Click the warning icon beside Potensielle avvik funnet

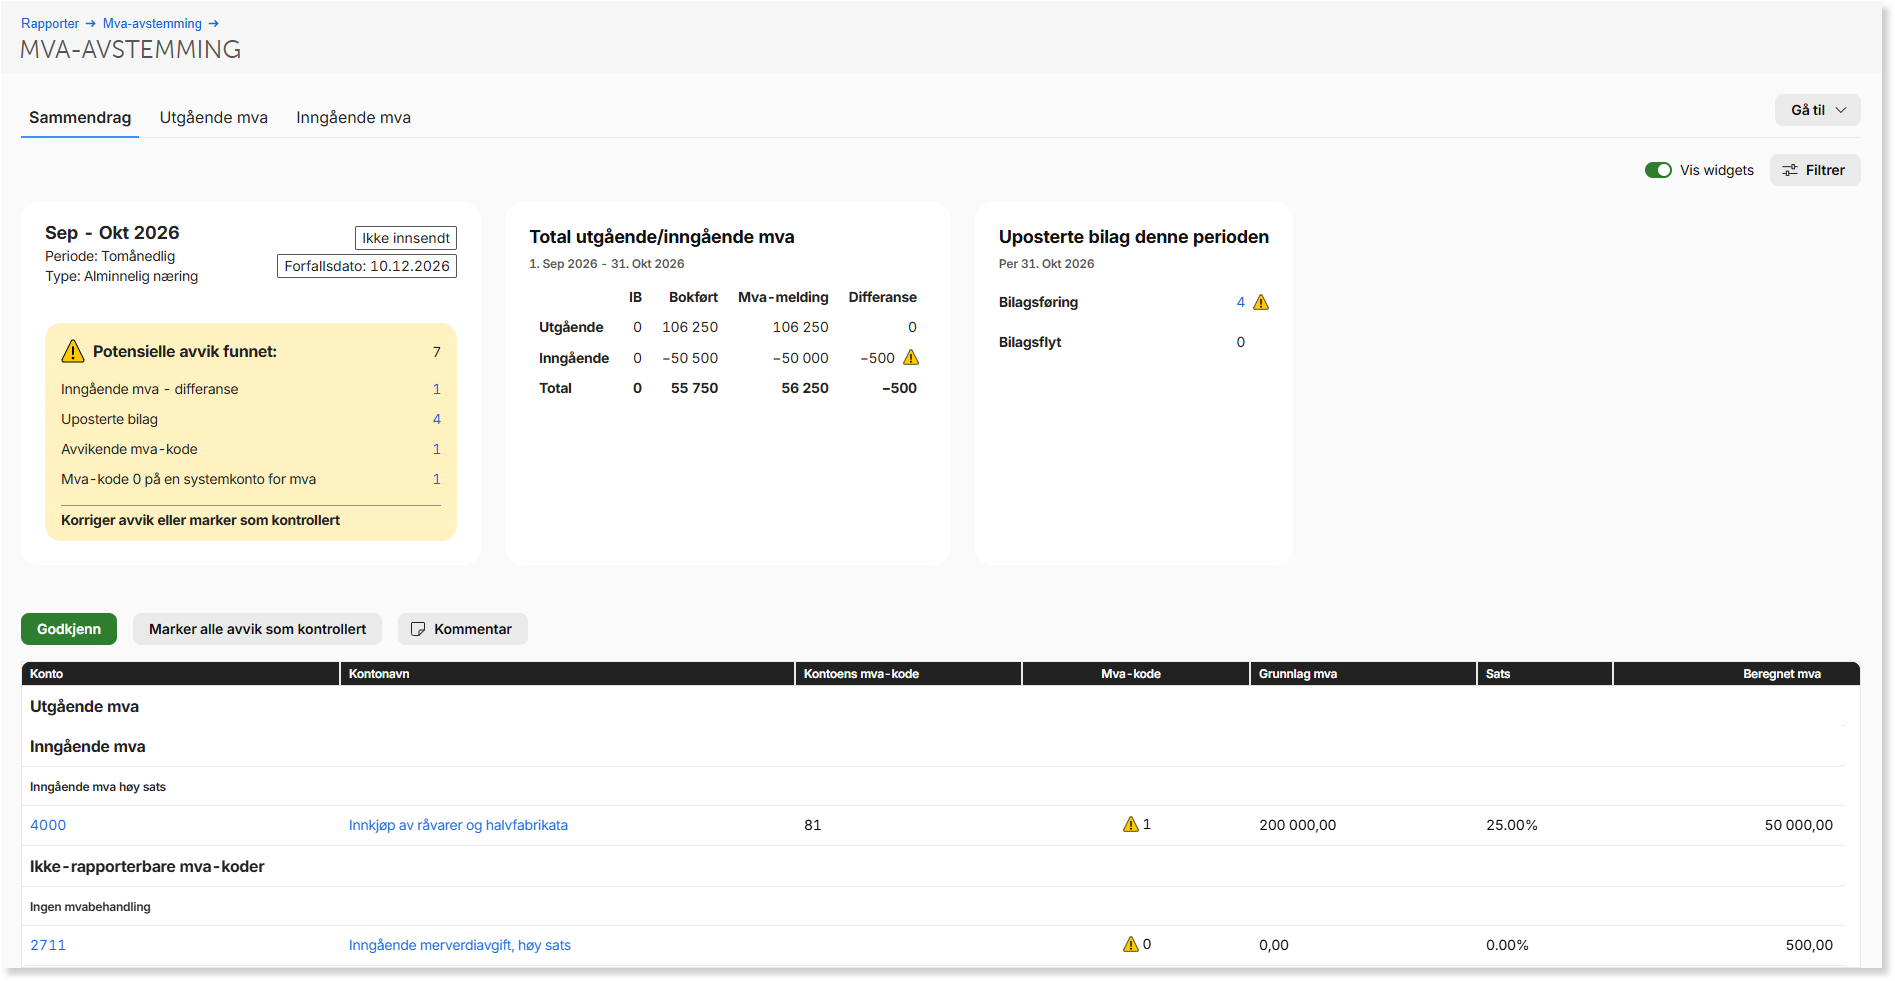pos(73,351)
